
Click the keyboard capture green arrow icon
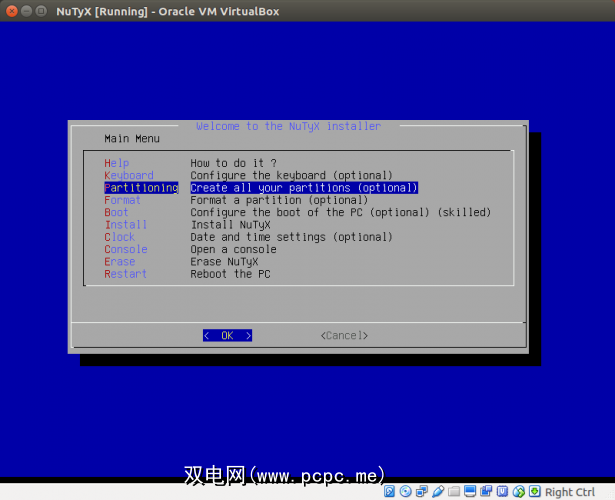tap(535, 491)
